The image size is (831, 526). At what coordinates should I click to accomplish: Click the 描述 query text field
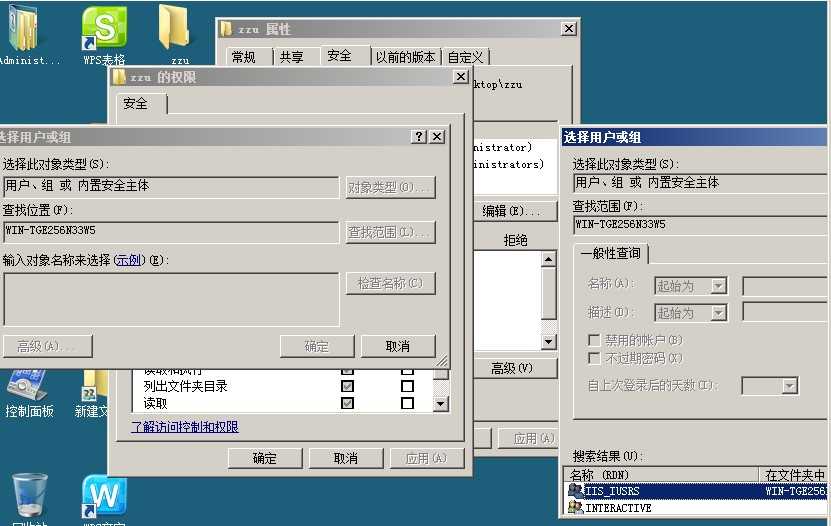[784, 312]
